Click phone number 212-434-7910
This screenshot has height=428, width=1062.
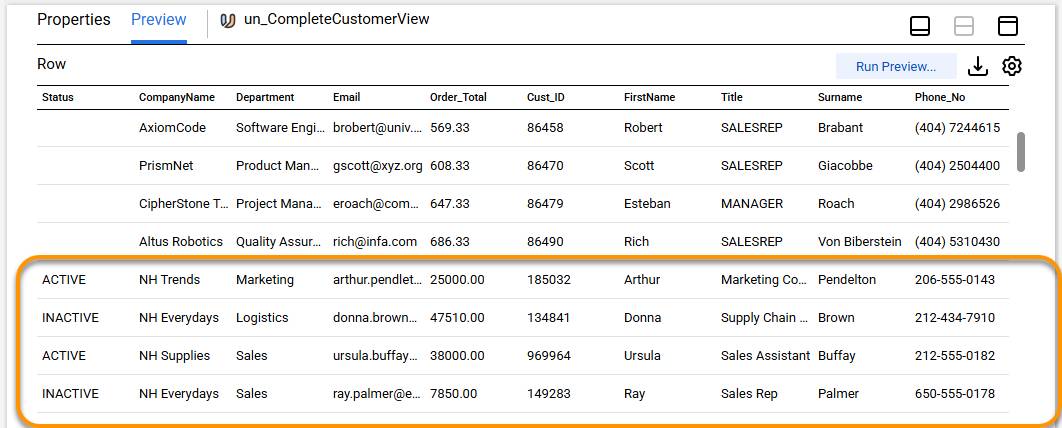(955, 318)
